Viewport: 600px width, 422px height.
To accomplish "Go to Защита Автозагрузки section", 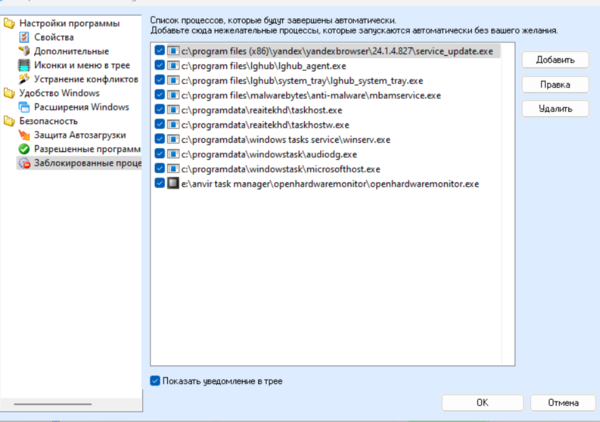I will [x=80, y=135].
